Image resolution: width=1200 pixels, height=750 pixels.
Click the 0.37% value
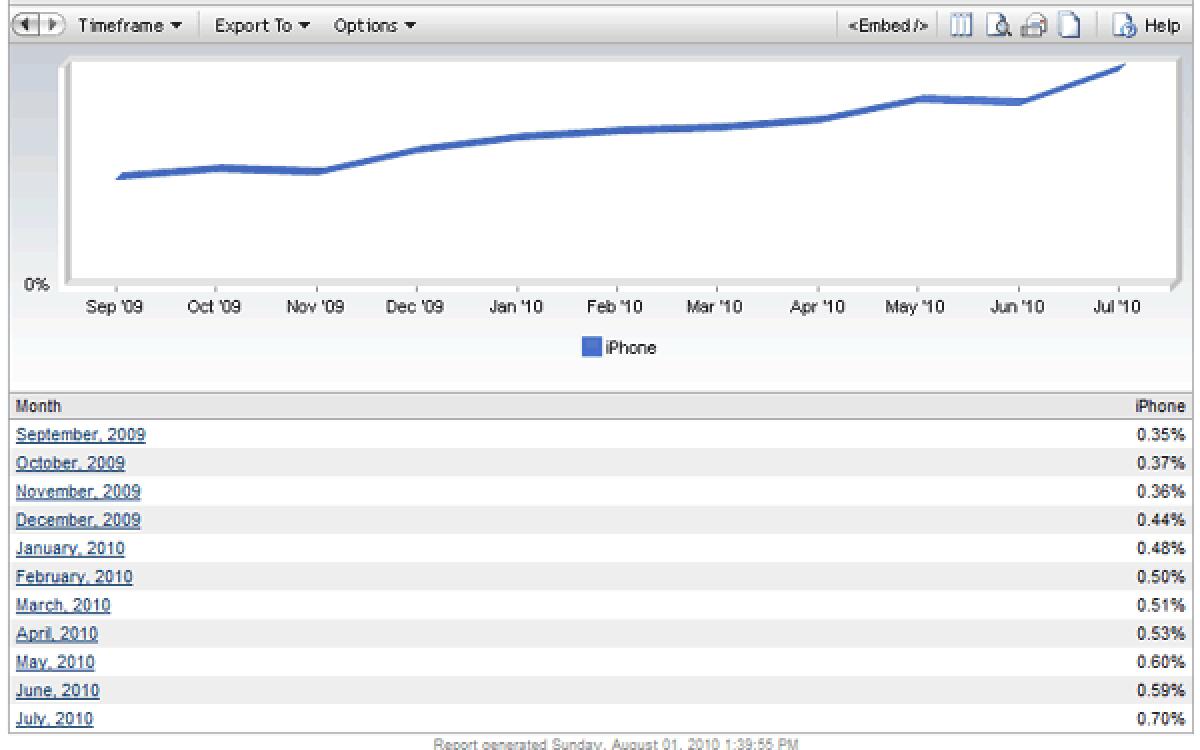[1161, 463]
